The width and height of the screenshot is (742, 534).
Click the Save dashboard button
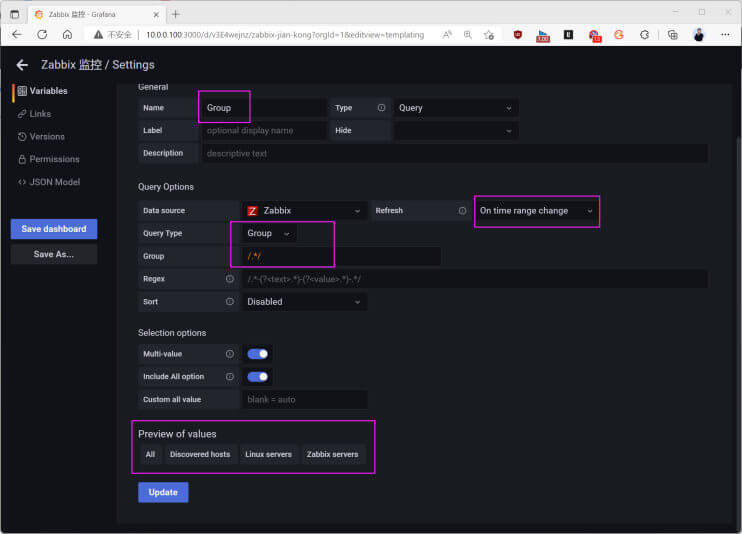54,229
